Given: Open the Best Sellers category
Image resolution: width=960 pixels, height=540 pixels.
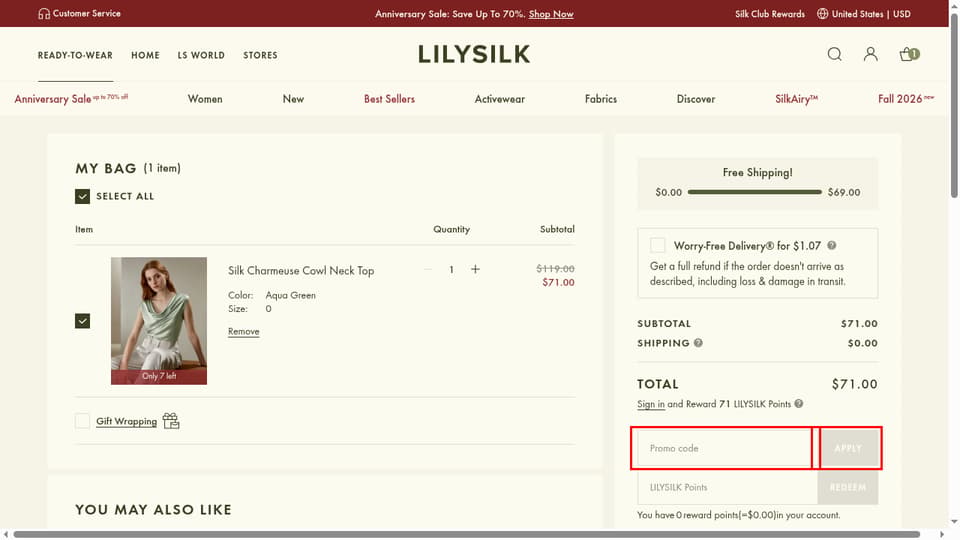Looking at the screenshot, I should [x=389, y=99].
